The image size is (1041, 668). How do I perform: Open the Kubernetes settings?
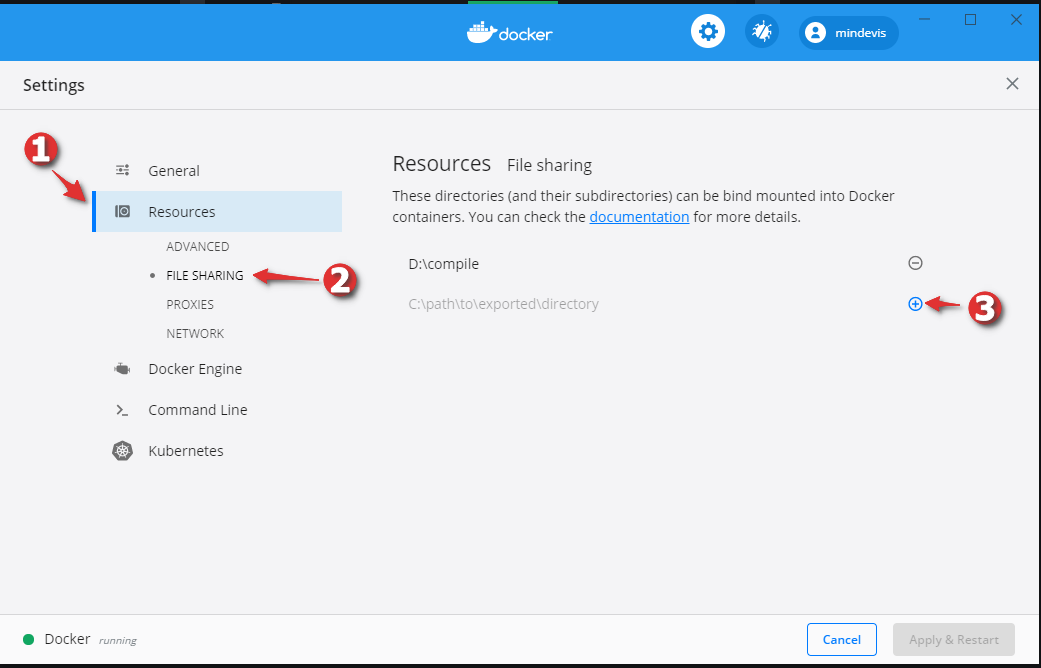pos(185,451)
